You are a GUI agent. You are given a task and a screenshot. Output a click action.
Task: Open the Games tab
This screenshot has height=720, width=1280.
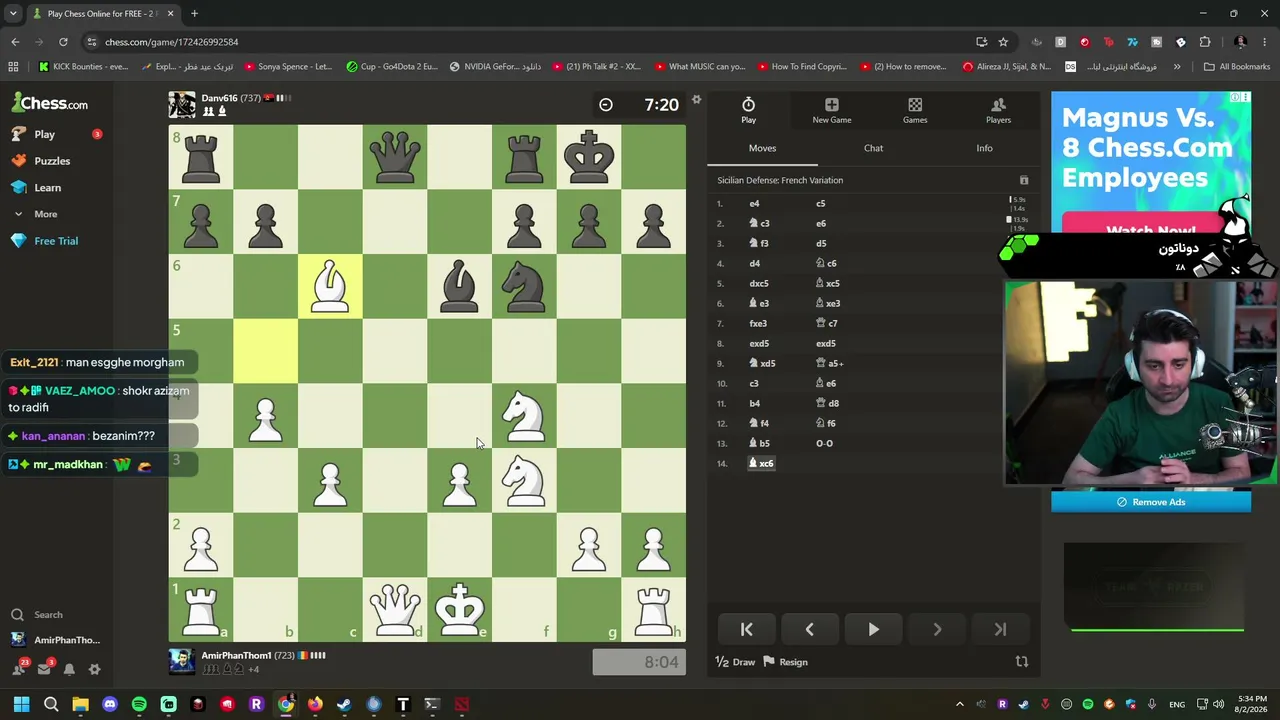915,110
